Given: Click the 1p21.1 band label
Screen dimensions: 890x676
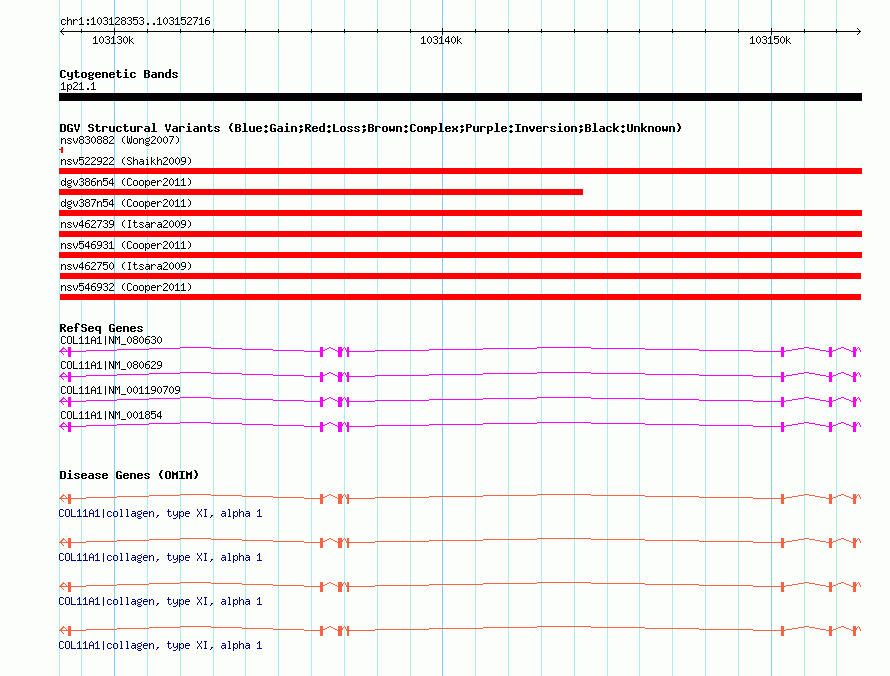Looking at the screenshot, I should pos(78,86).
